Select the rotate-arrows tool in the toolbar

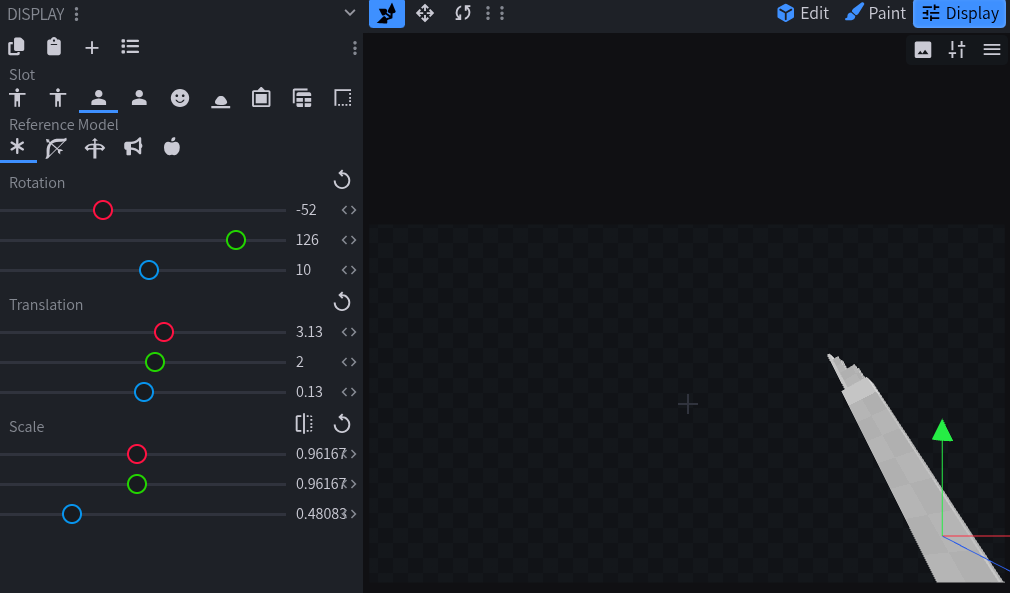tap(462, 13)
